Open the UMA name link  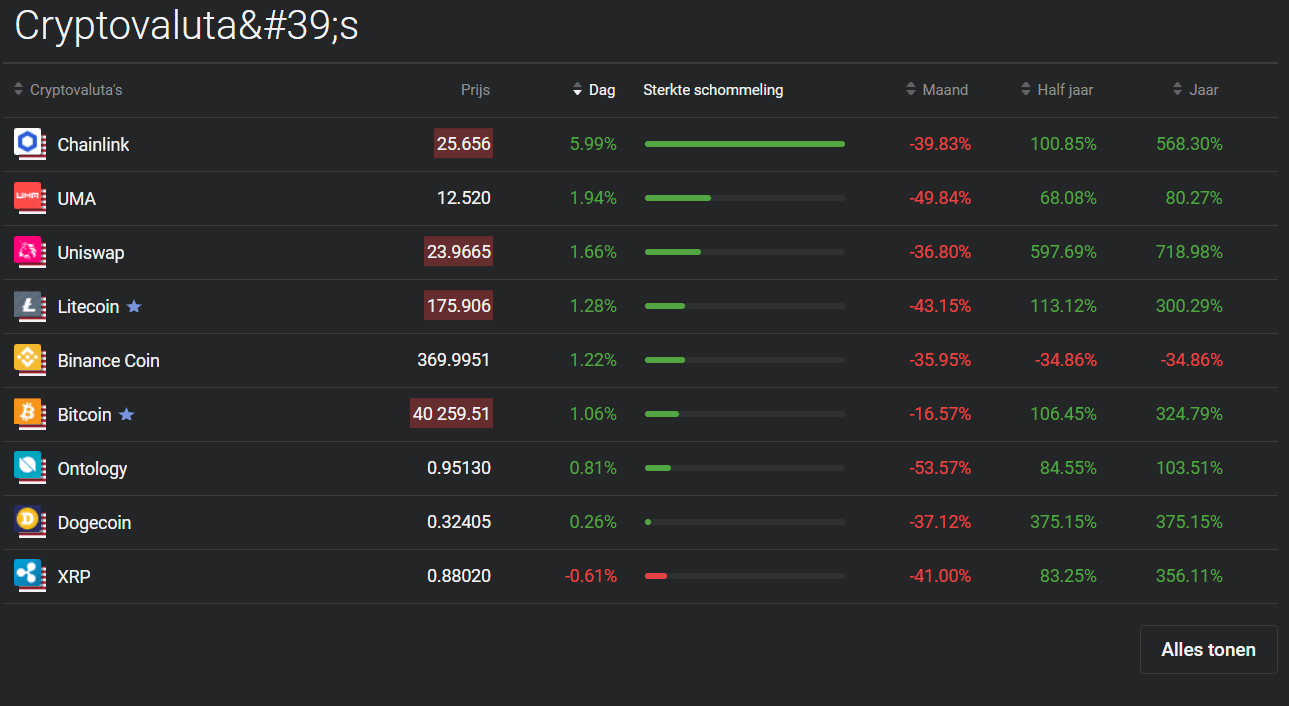coord(77,199)
